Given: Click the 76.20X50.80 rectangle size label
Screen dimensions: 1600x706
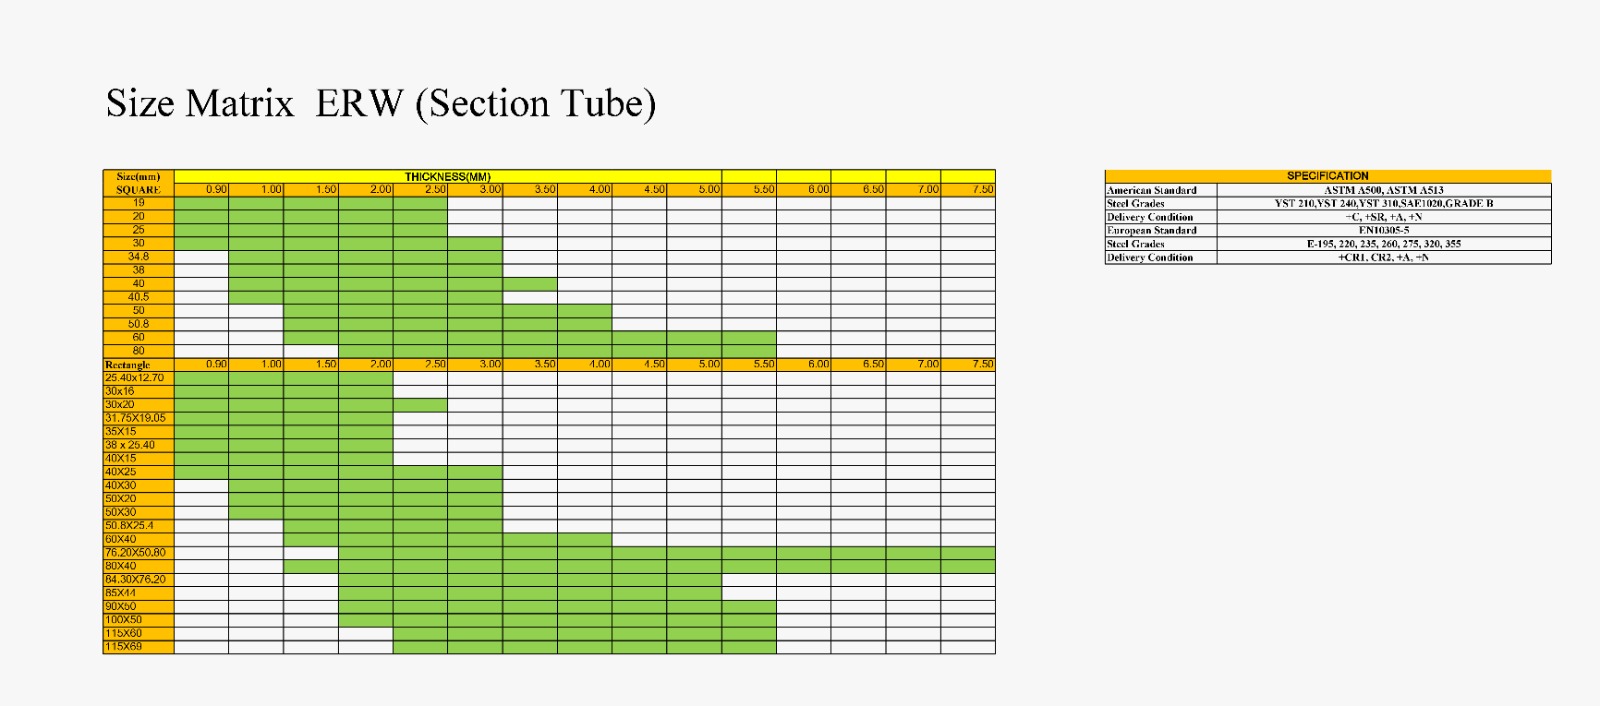Looking at the screenshot, I should click(138, 552).
